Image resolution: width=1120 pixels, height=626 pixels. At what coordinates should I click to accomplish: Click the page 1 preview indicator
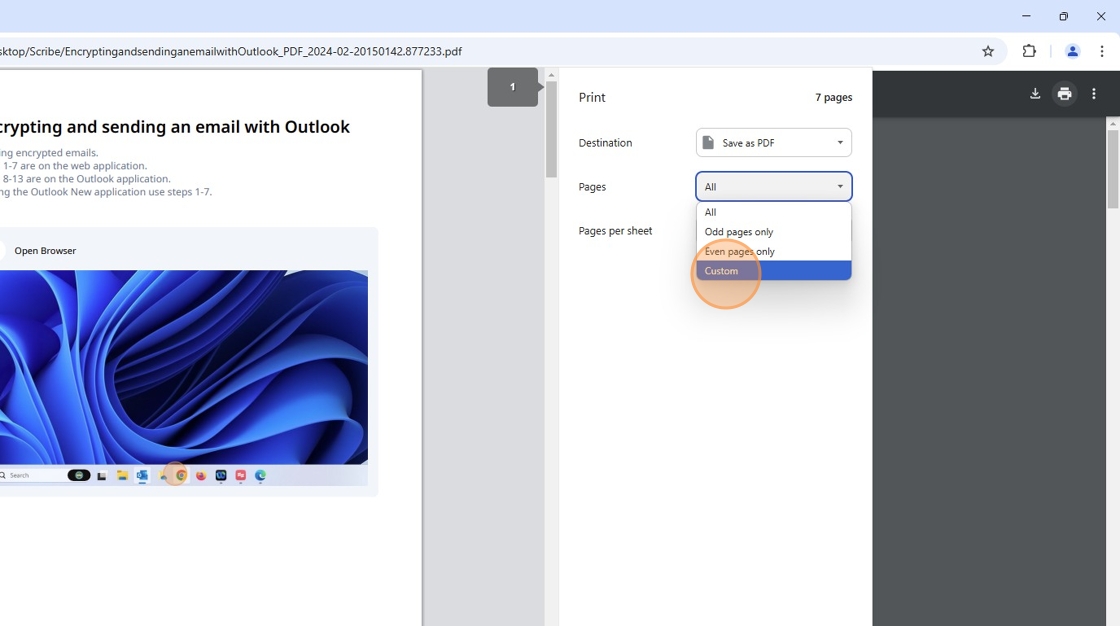point(512,87)
